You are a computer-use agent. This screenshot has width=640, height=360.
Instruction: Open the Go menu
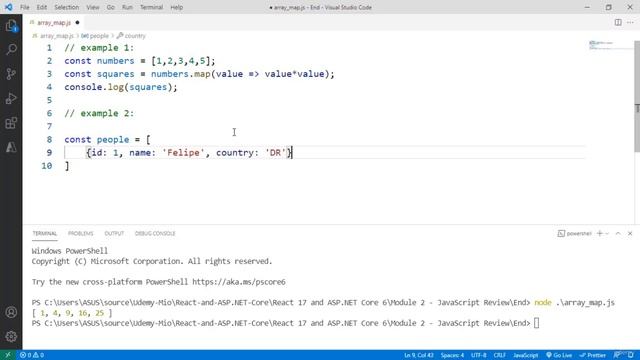pyautogui.click(x=111, y=7)
